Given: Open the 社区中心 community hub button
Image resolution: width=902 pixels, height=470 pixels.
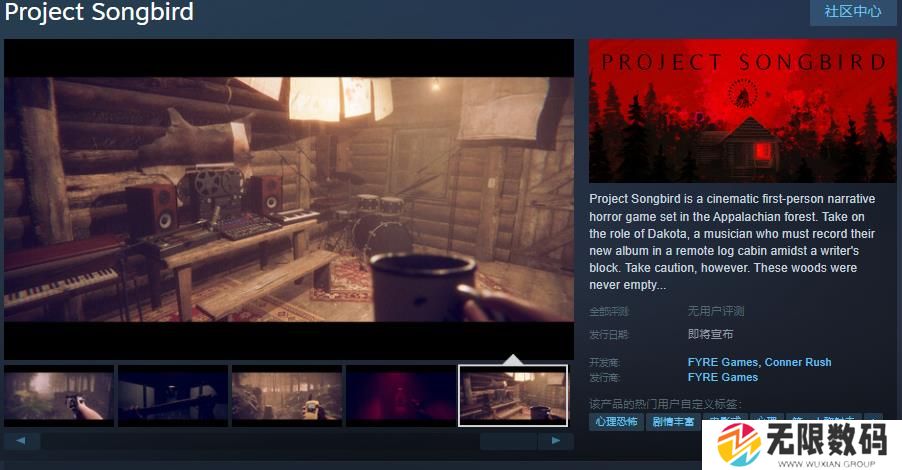Looking at the screenshot, I should point(853,12).
